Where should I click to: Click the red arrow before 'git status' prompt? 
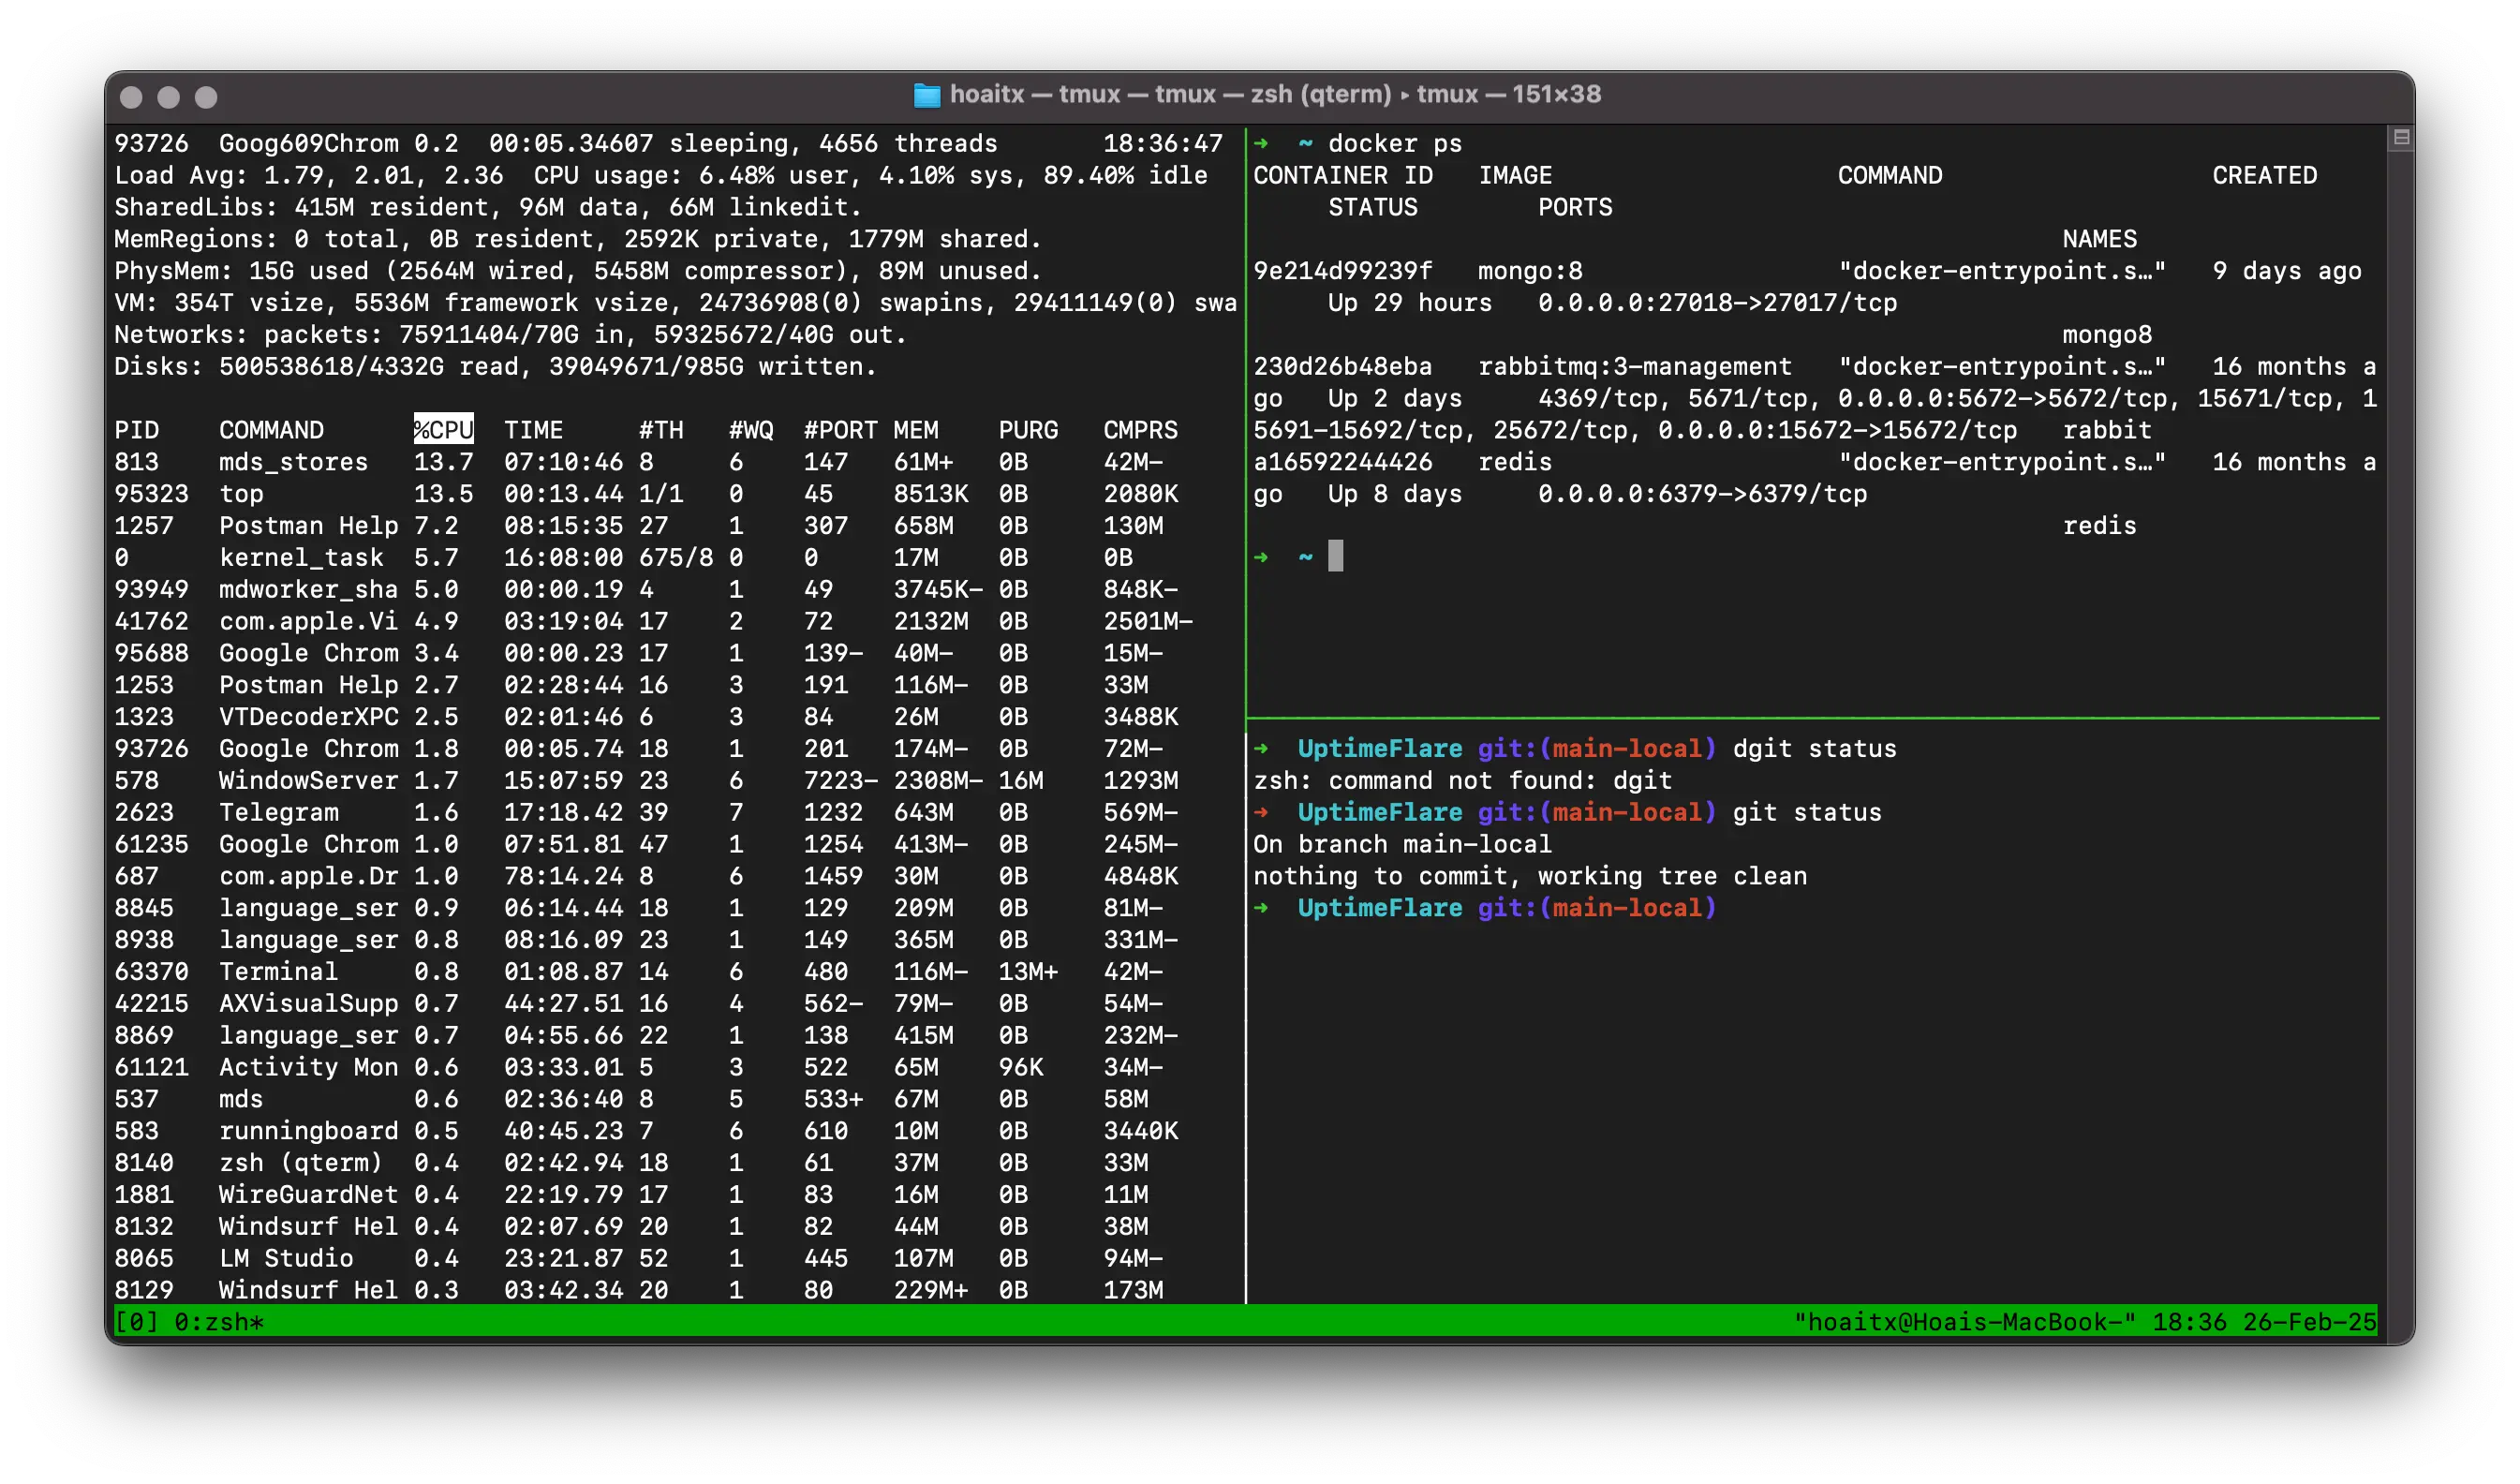click(1261, 812)
